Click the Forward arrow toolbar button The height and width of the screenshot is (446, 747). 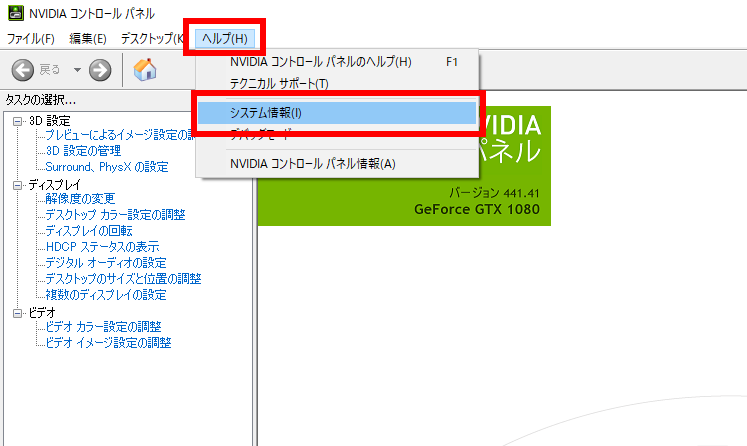[x=100, y=71]
